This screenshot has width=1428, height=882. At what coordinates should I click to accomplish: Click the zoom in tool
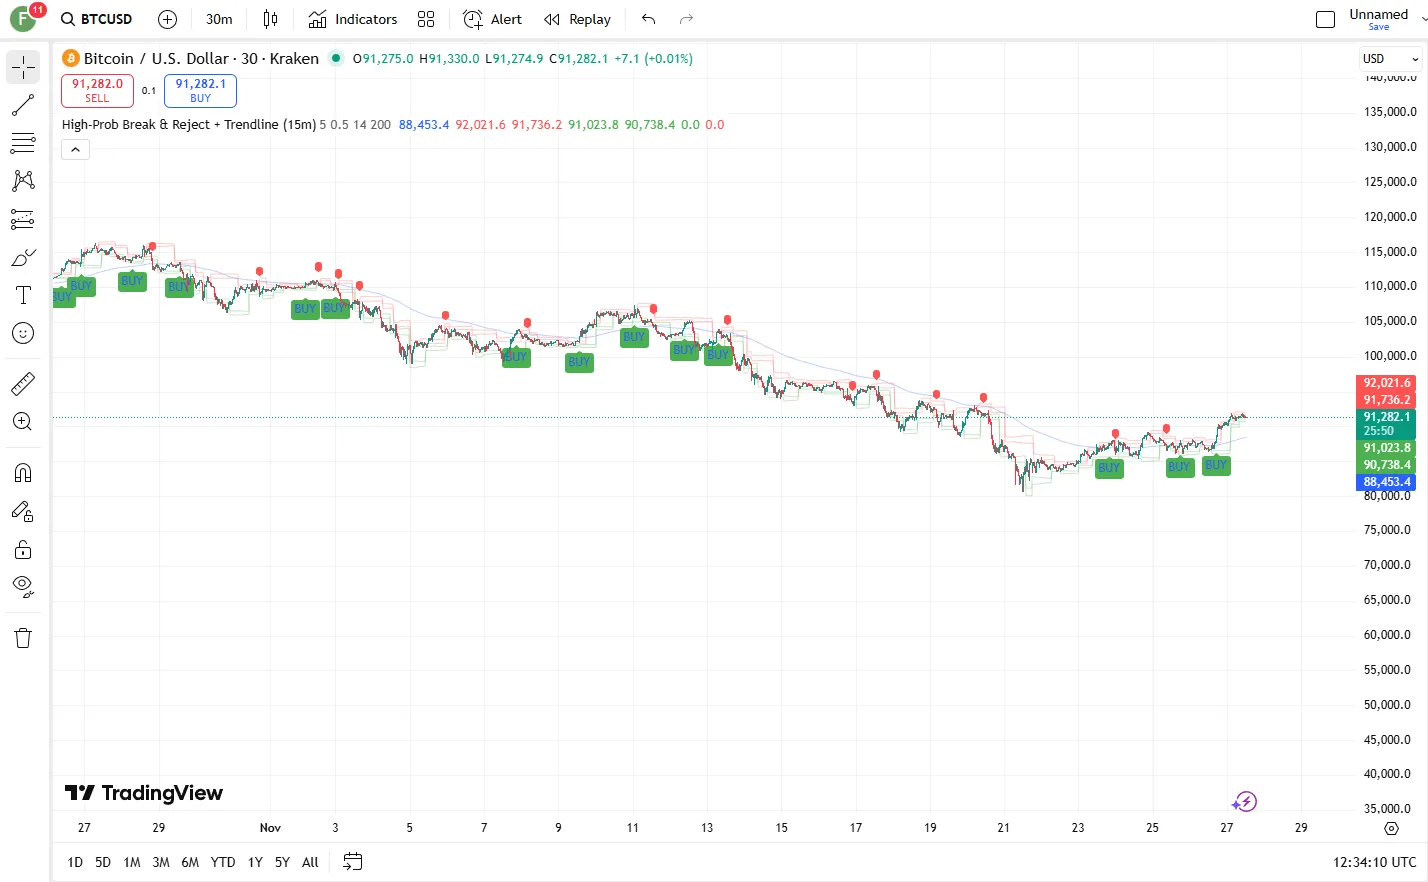23,422
